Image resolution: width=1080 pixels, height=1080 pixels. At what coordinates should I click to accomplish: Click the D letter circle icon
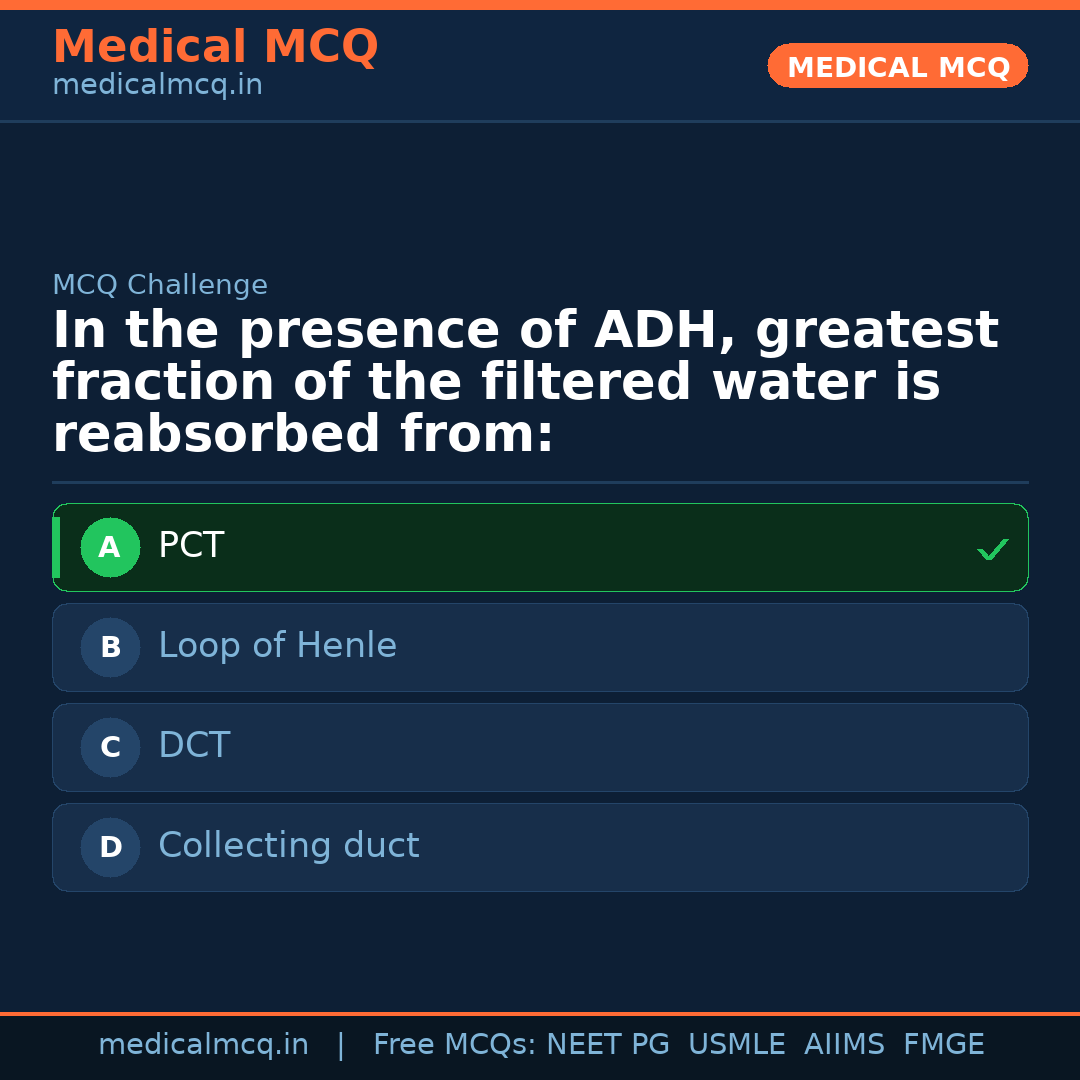tap(110, 847)
